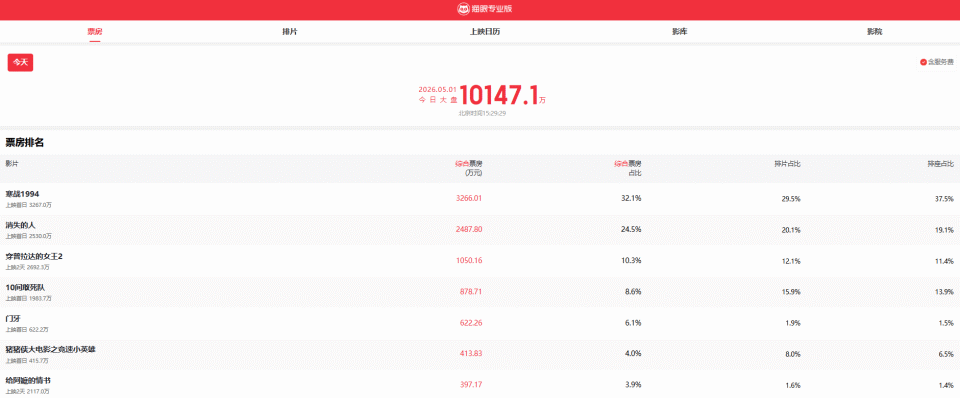This screenshot has height=398, width=960.
Task: Open the film 门牙
Action: [x=13, y=318]
